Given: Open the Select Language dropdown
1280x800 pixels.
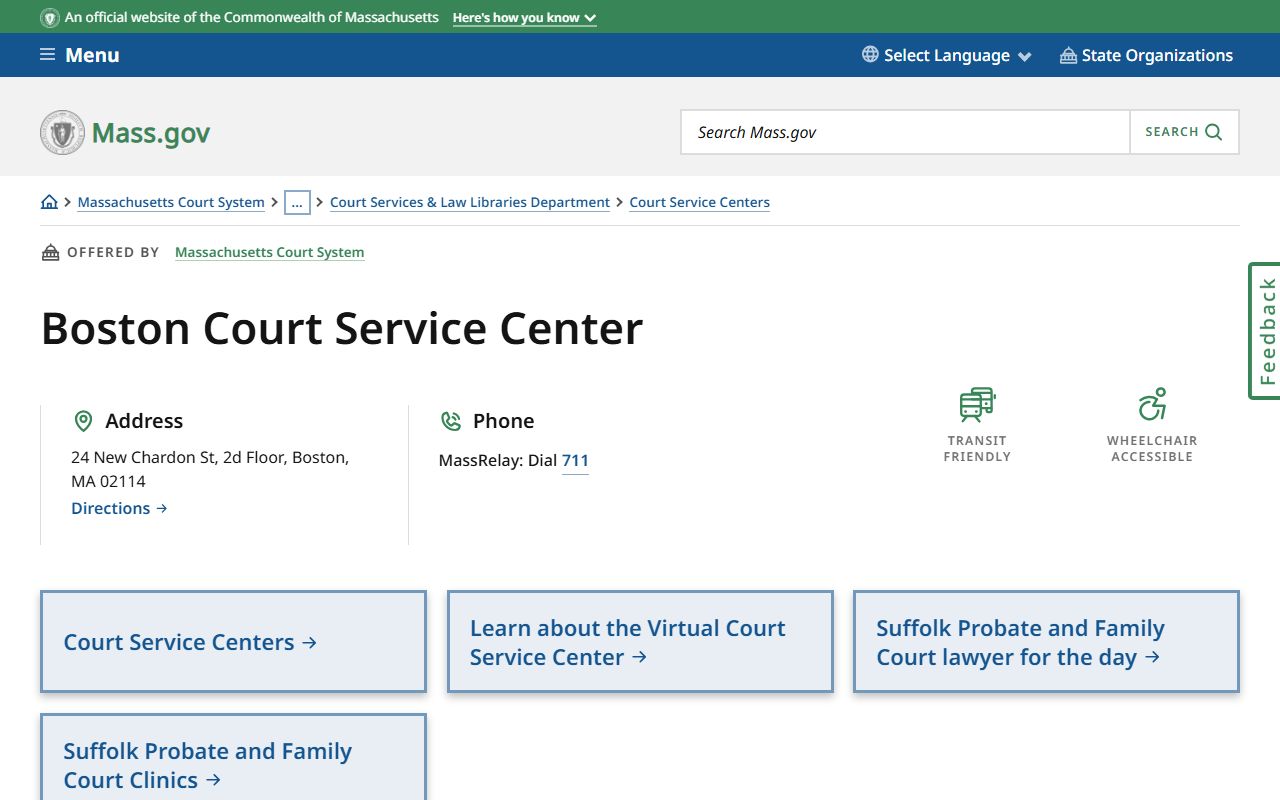Looking at the screenshot, I should click(947, 55).
